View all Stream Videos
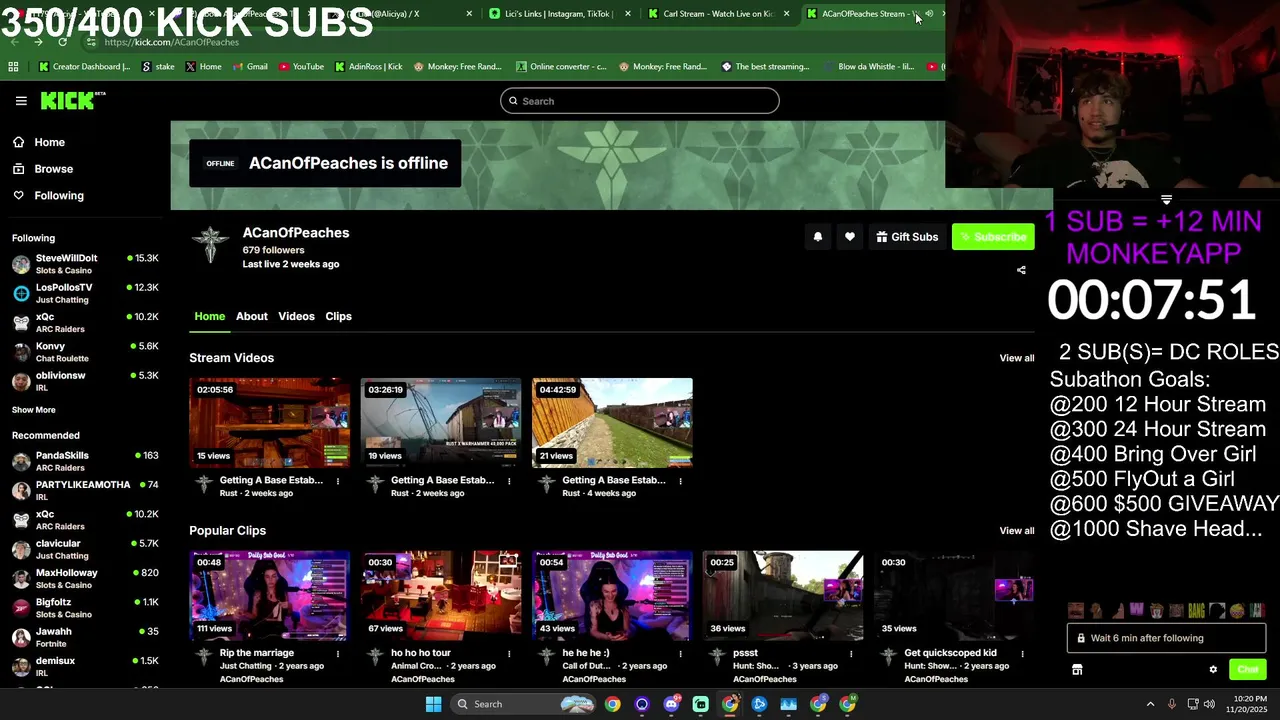The width and height of the screenshot is (1280, 720). pos(1017,358)
